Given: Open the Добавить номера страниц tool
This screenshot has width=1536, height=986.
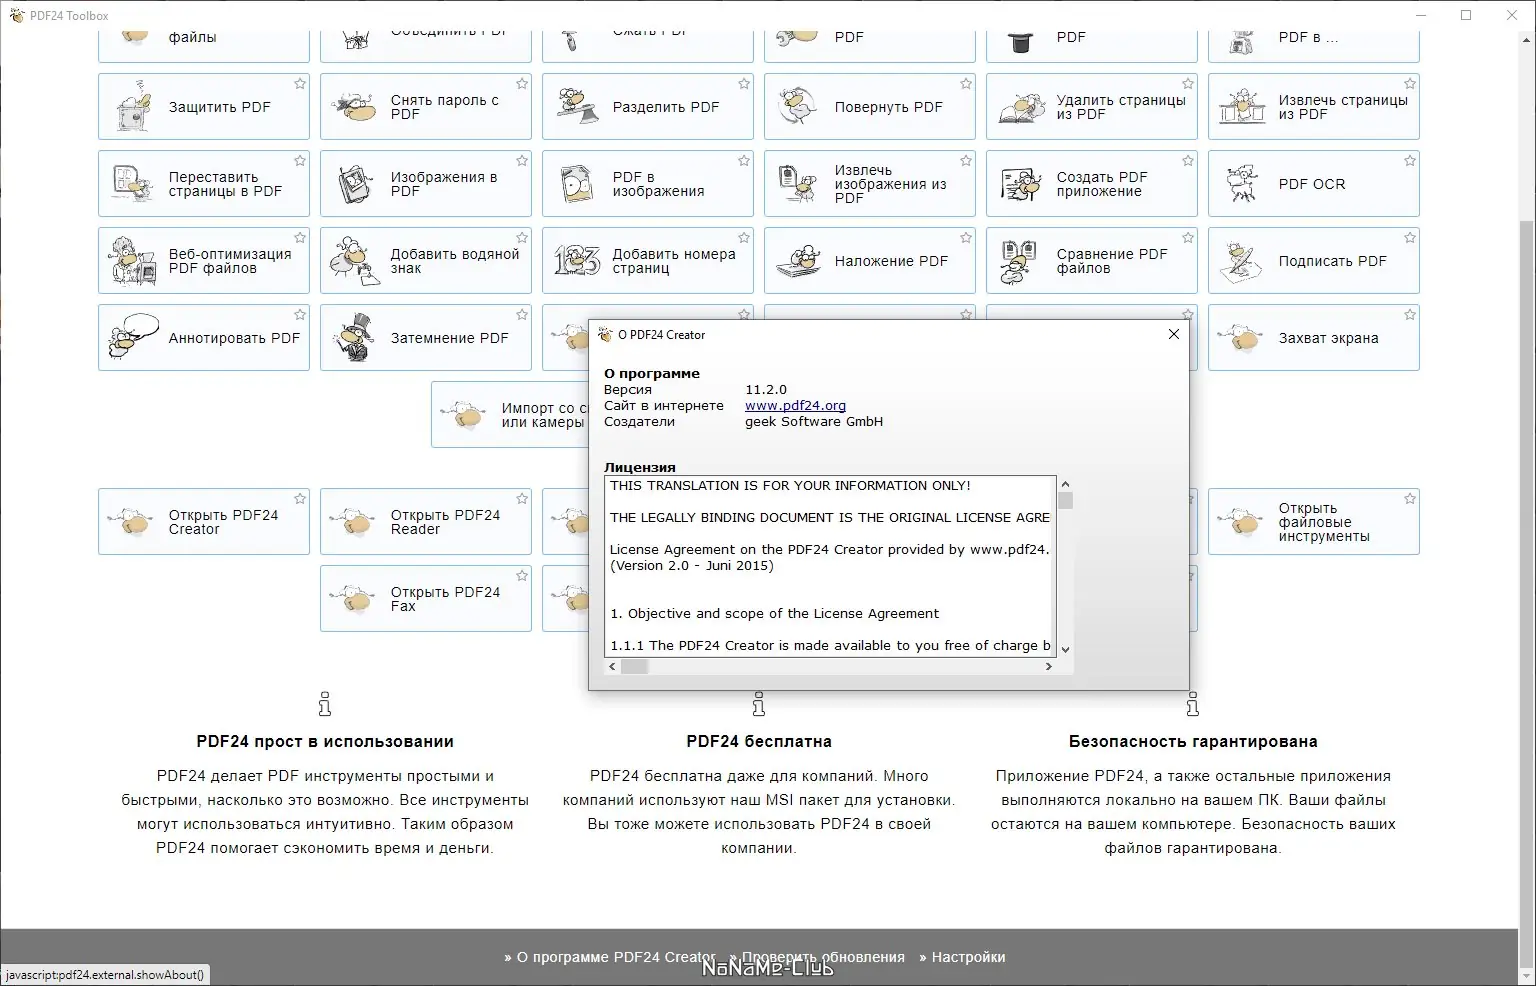Looking at the screenshot, I should 648,261.
